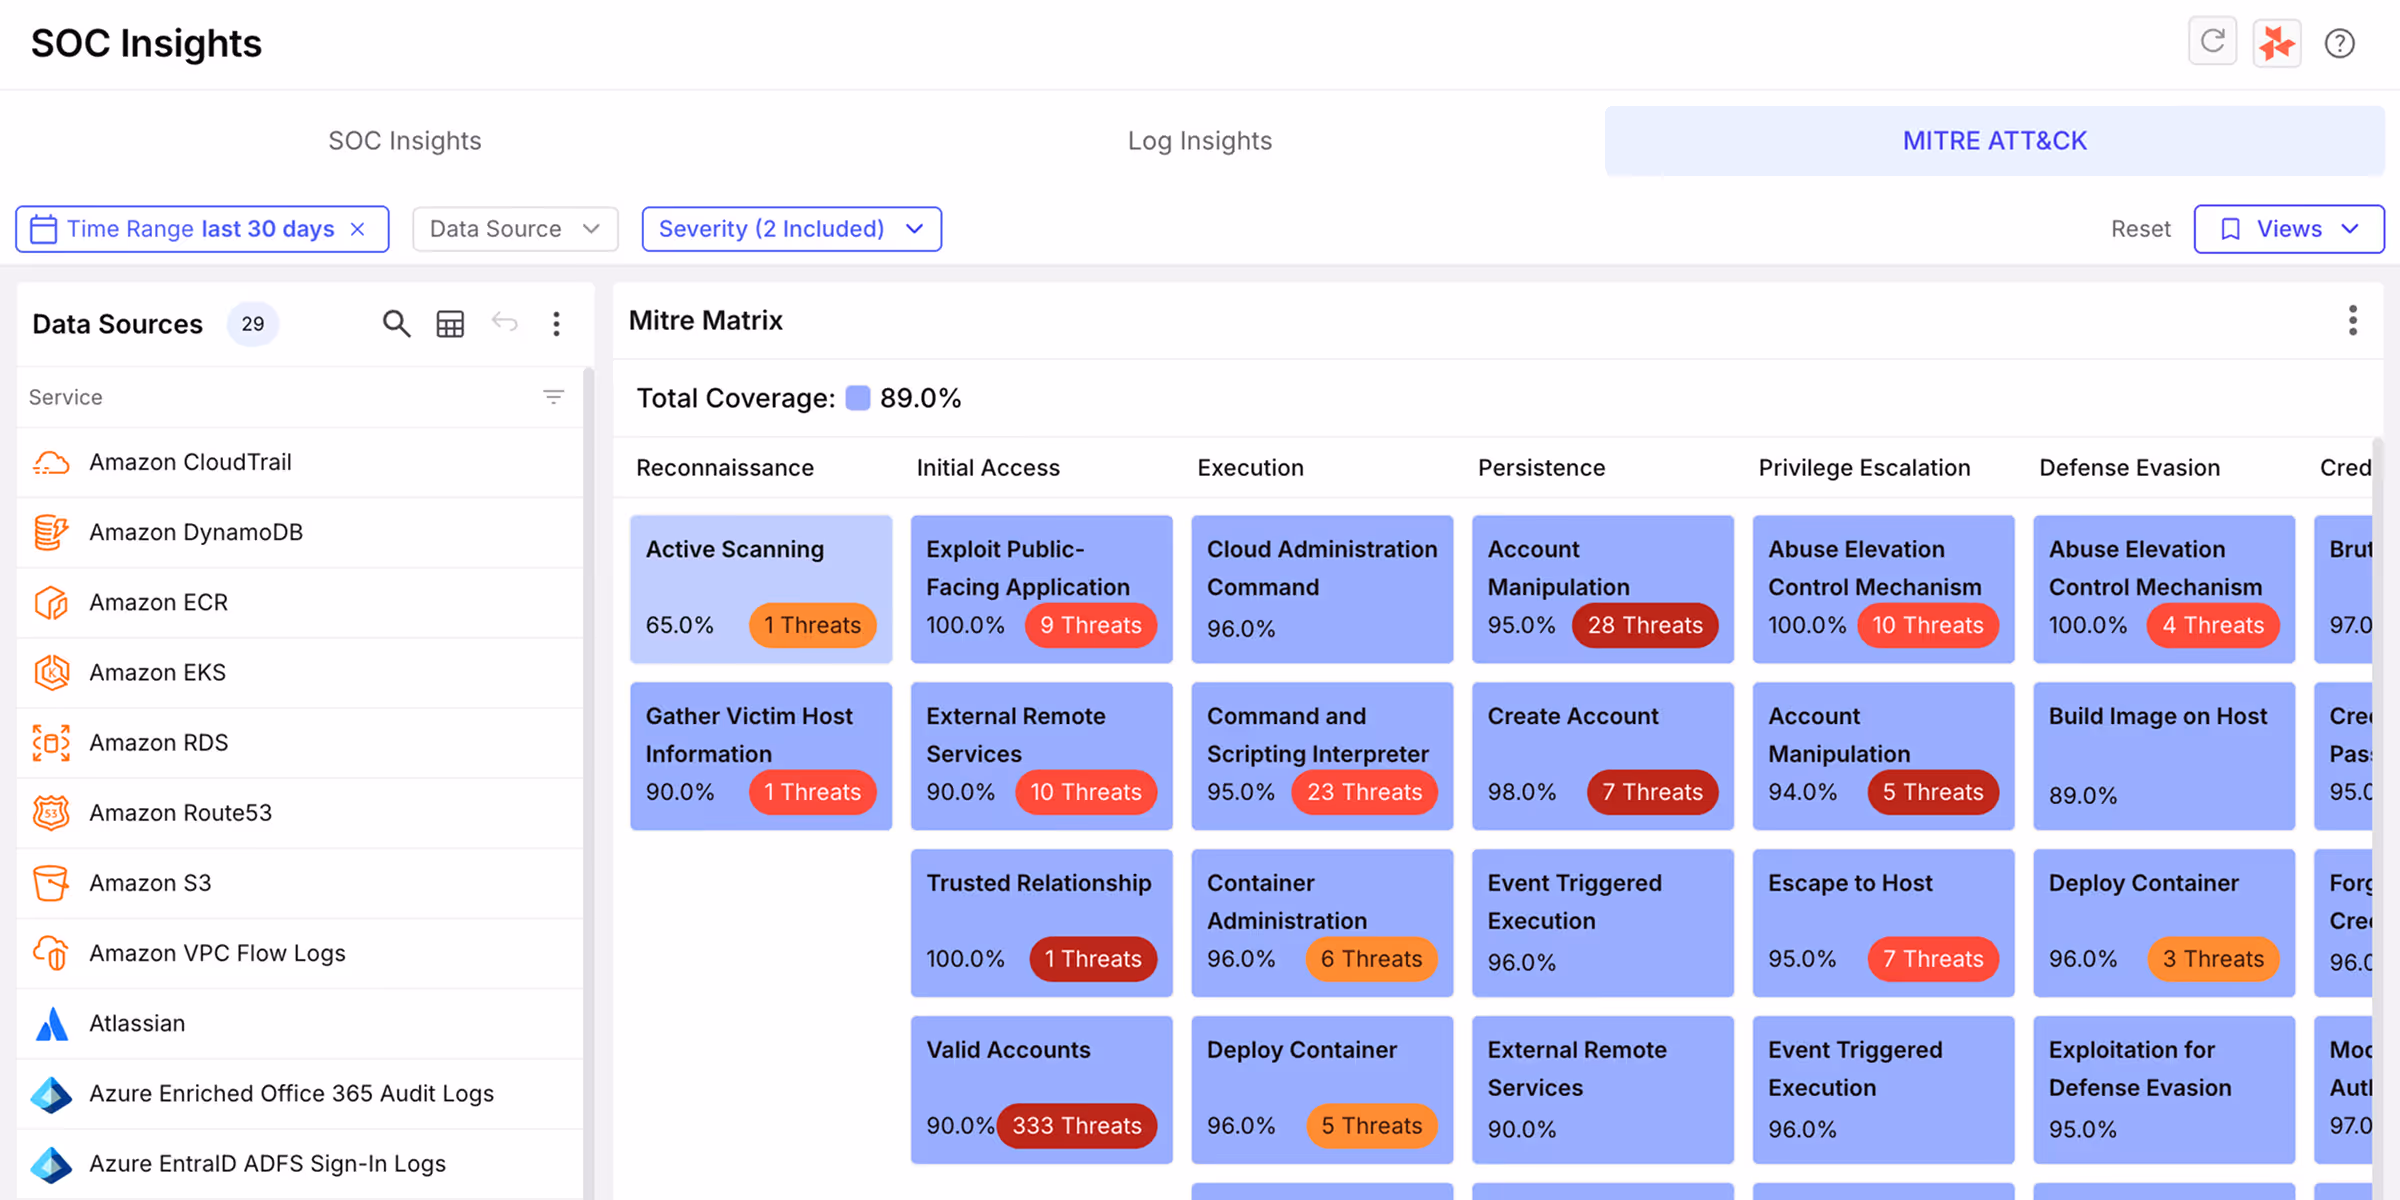Click the Amazon RDS icon
The width and height of the screenshot is (2400, 1200).
pos(51,742)
